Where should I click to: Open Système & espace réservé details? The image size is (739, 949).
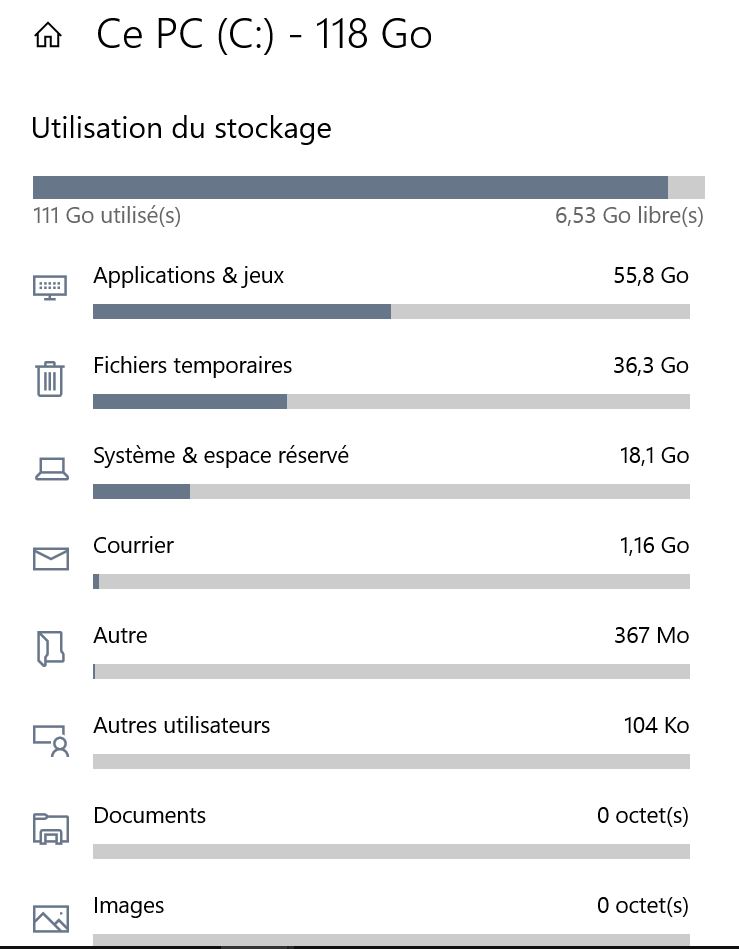[x=221, y=456]
